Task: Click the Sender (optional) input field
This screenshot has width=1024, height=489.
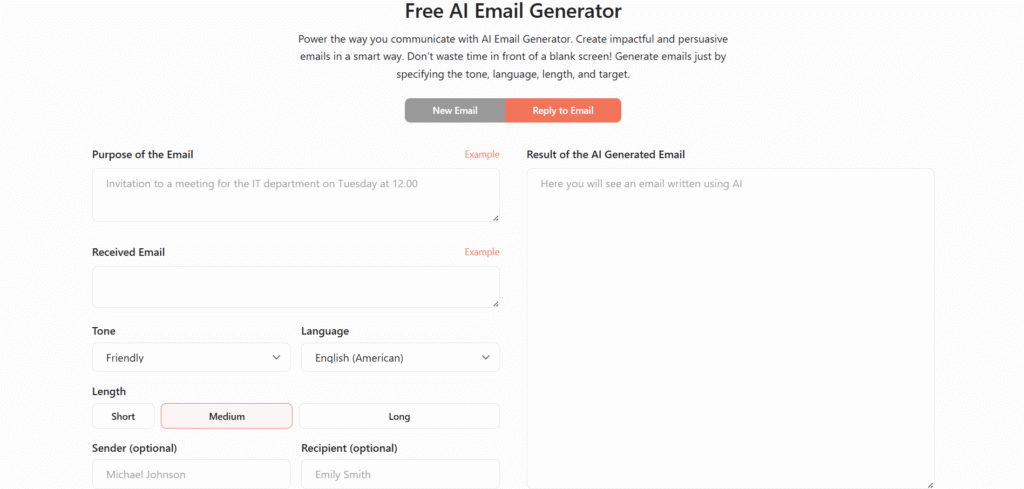Action: coord(191,474)
